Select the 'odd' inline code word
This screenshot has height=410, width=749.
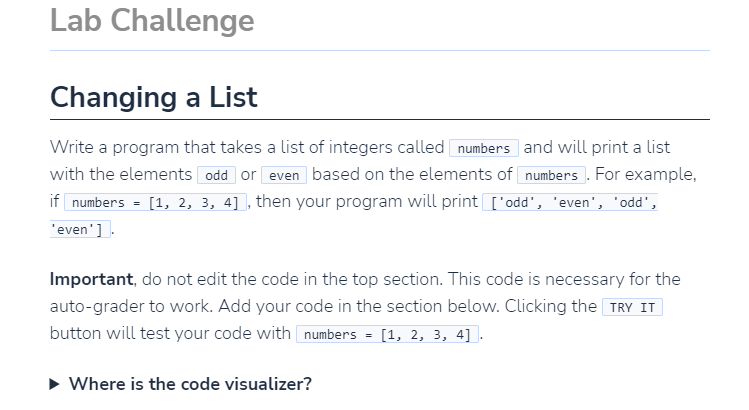point(216,175)
